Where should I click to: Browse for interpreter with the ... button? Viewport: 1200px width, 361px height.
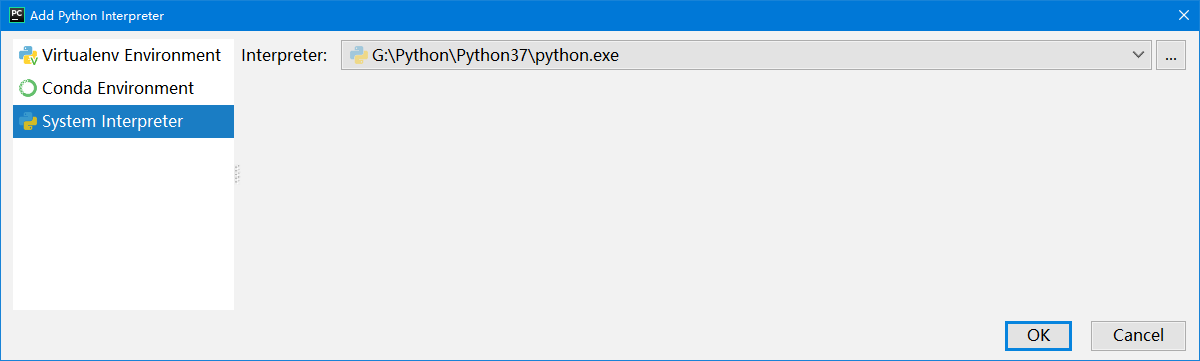[x=1170, y=55]
